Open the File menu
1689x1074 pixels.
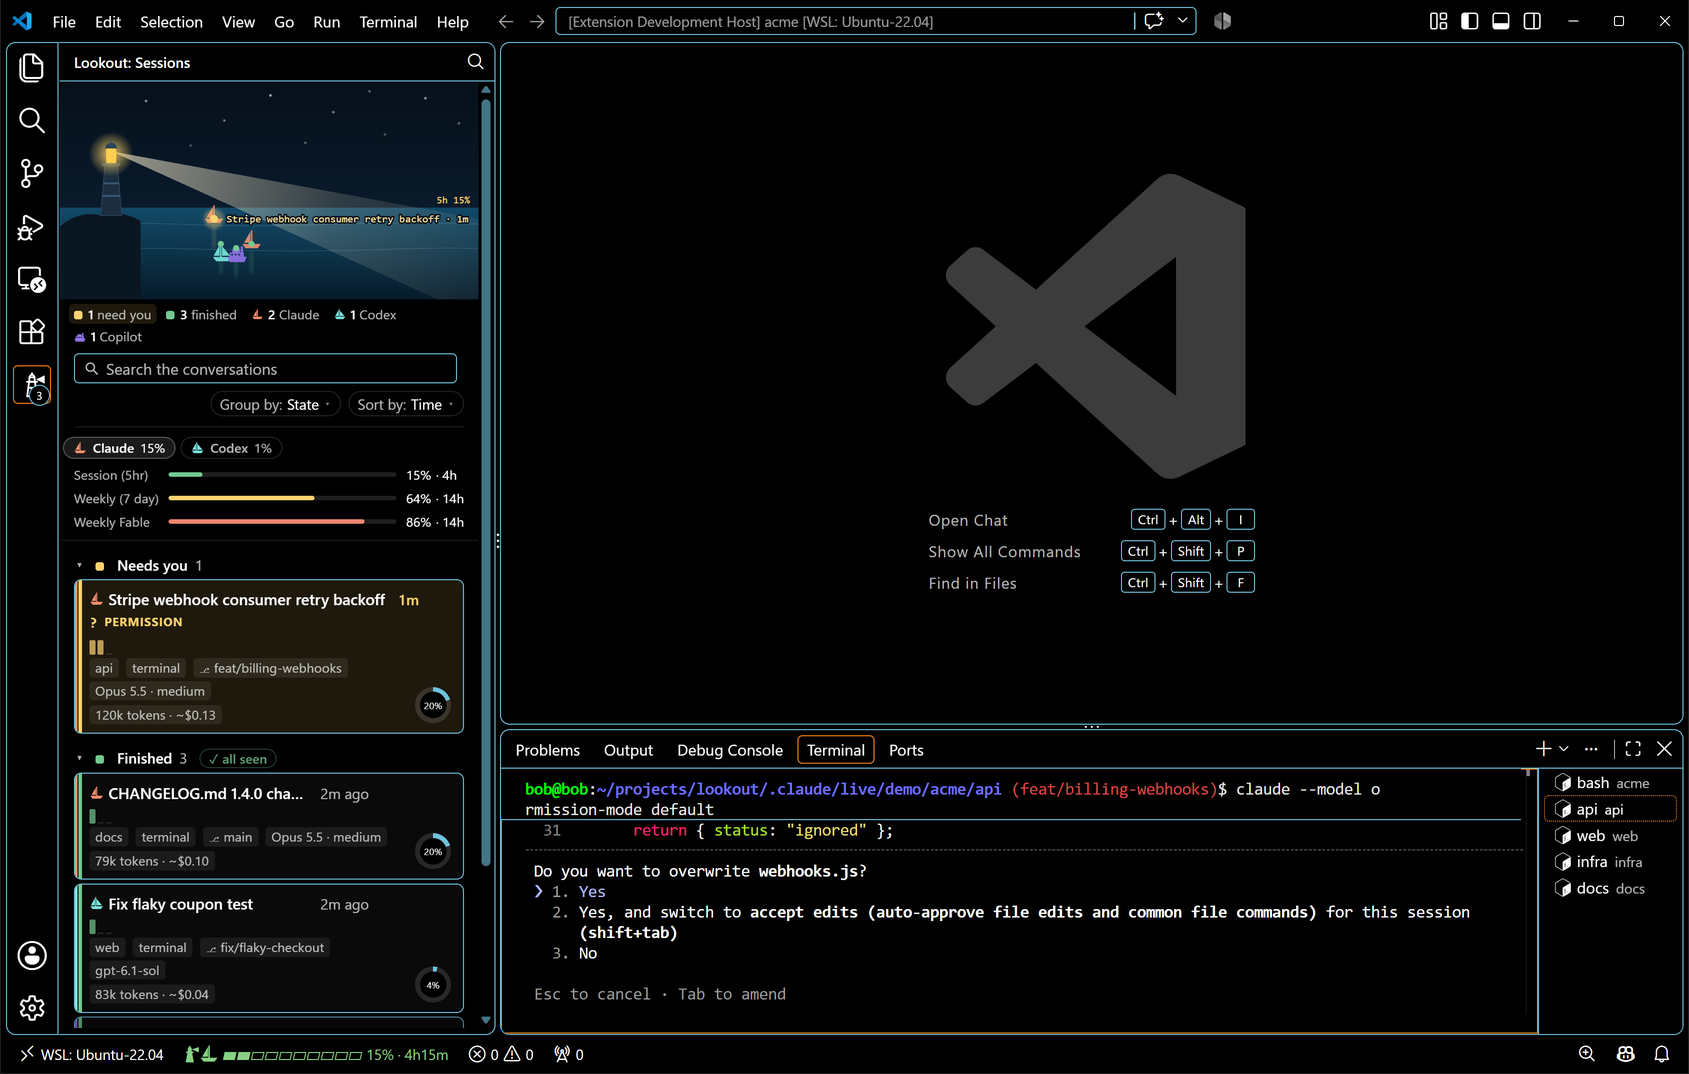click(x=64, y=21)
